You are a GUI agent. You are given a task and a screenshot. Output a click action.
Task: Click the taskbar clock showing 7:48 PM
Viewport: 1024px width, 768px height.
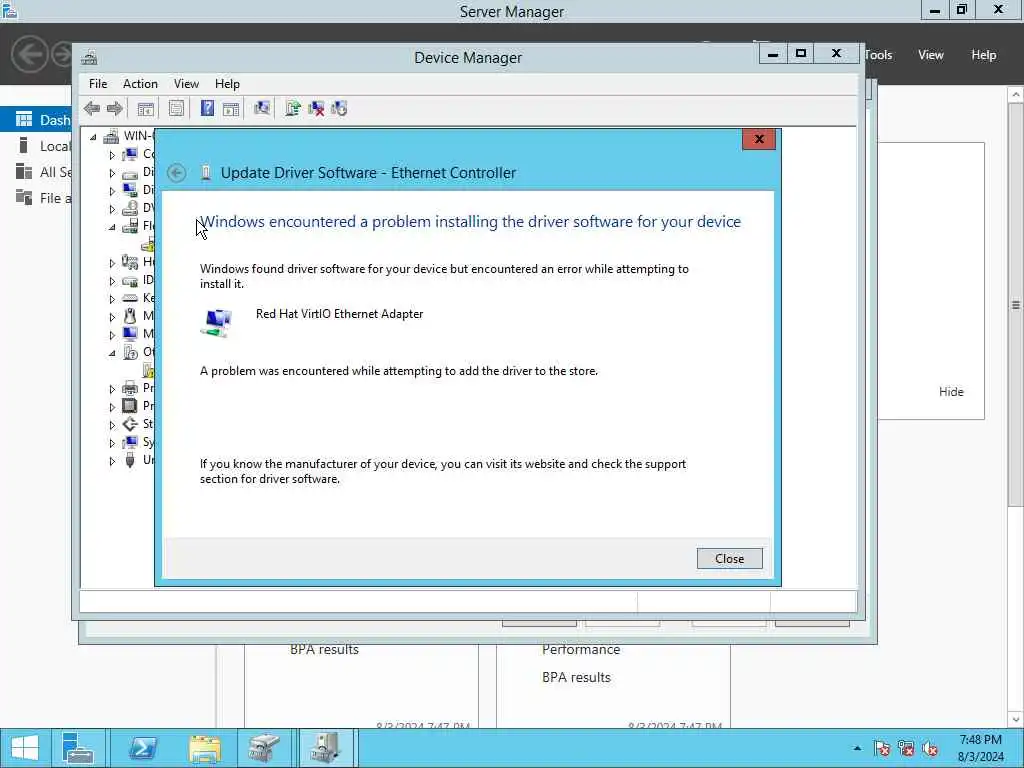(x=980, y=748)
